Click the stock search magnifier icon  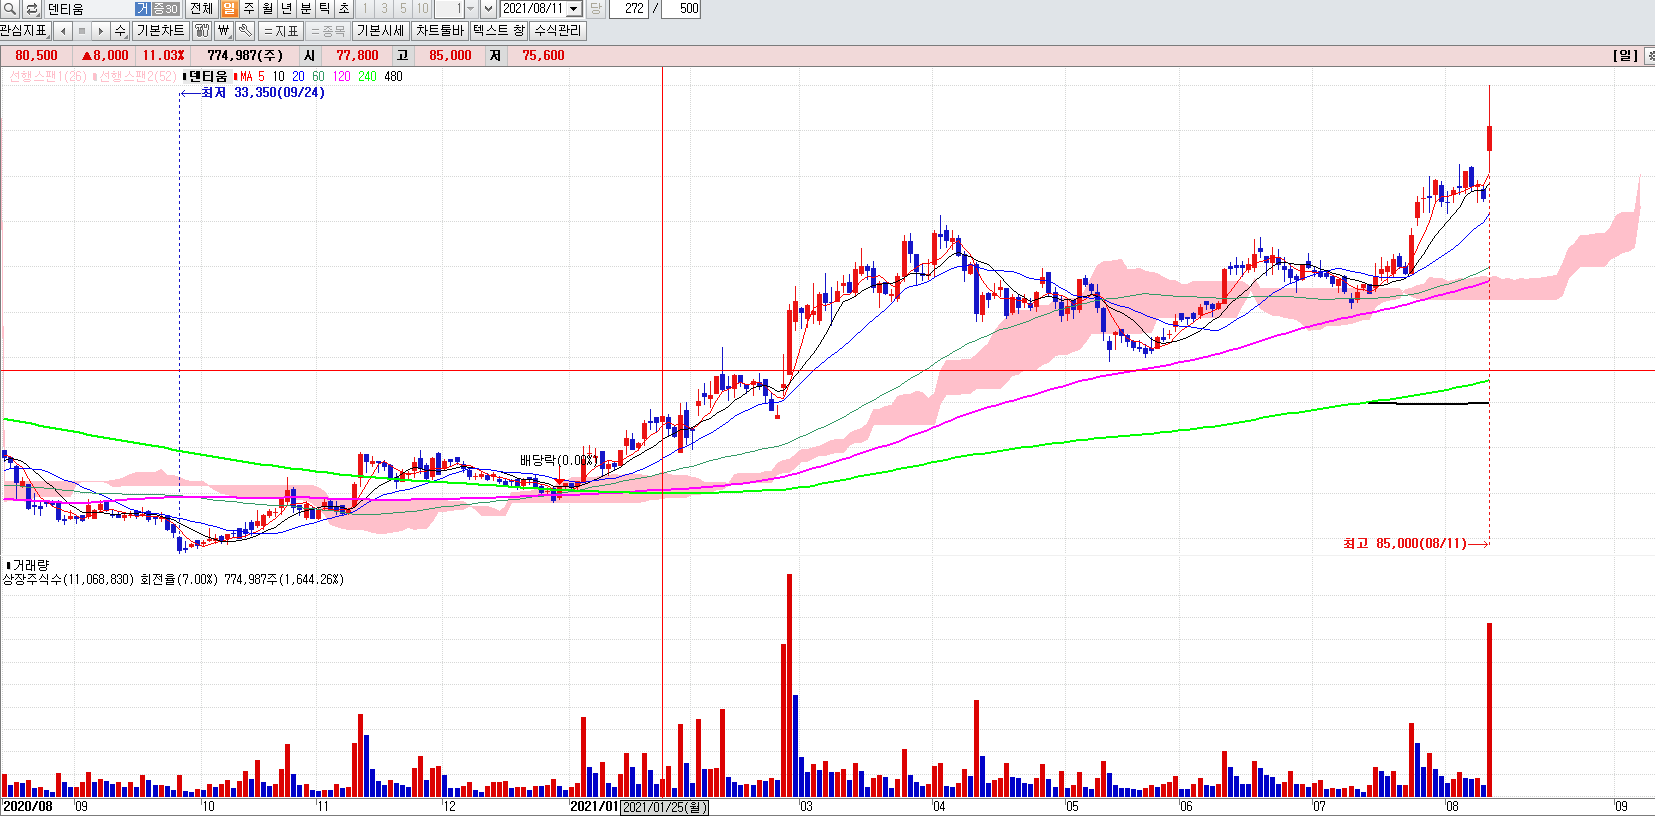click(x=10, y=9)
